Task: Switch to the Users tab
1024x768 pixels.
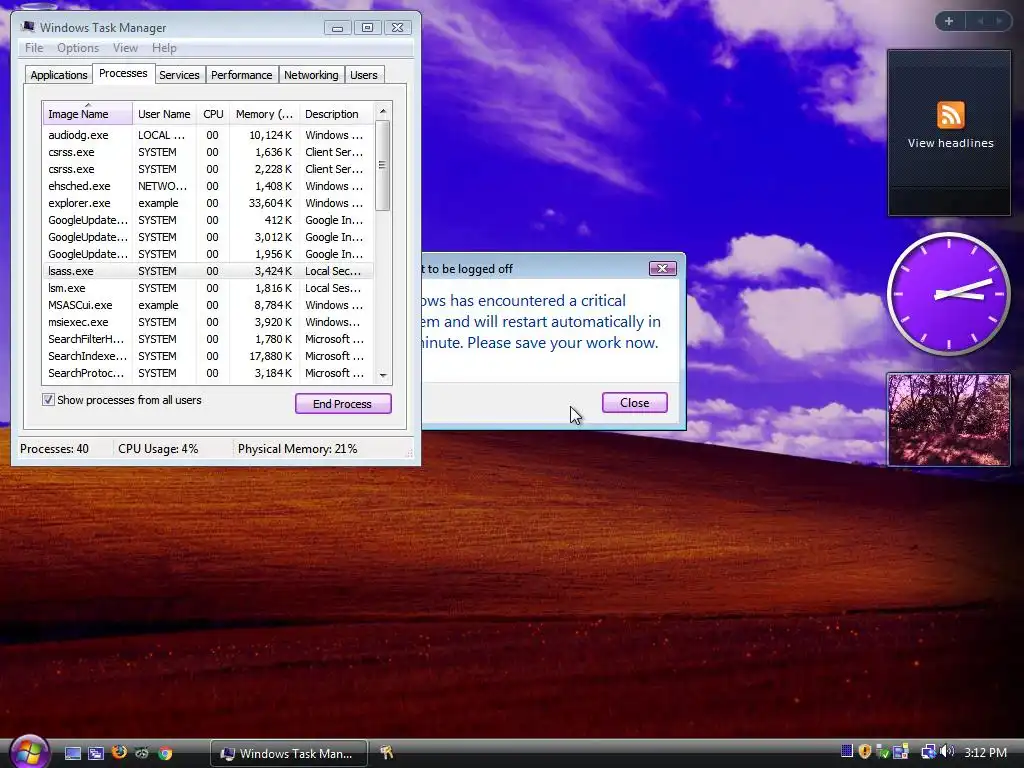Action: 364,75
